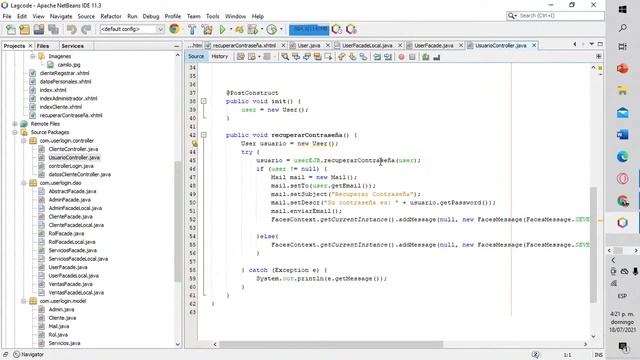Switch to the Files tab
The image size is (640, 360).
click(x=43, y=46)
